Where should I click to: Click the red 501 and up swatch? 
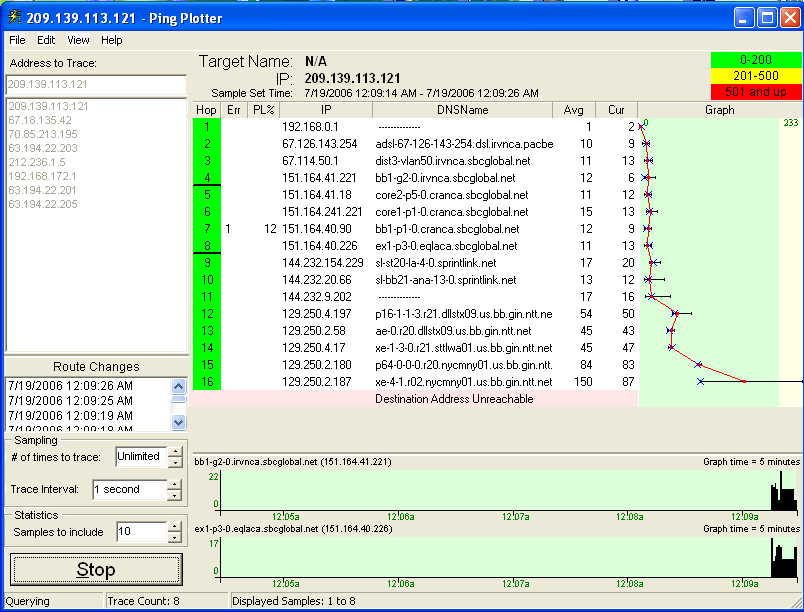pos(756,92)
